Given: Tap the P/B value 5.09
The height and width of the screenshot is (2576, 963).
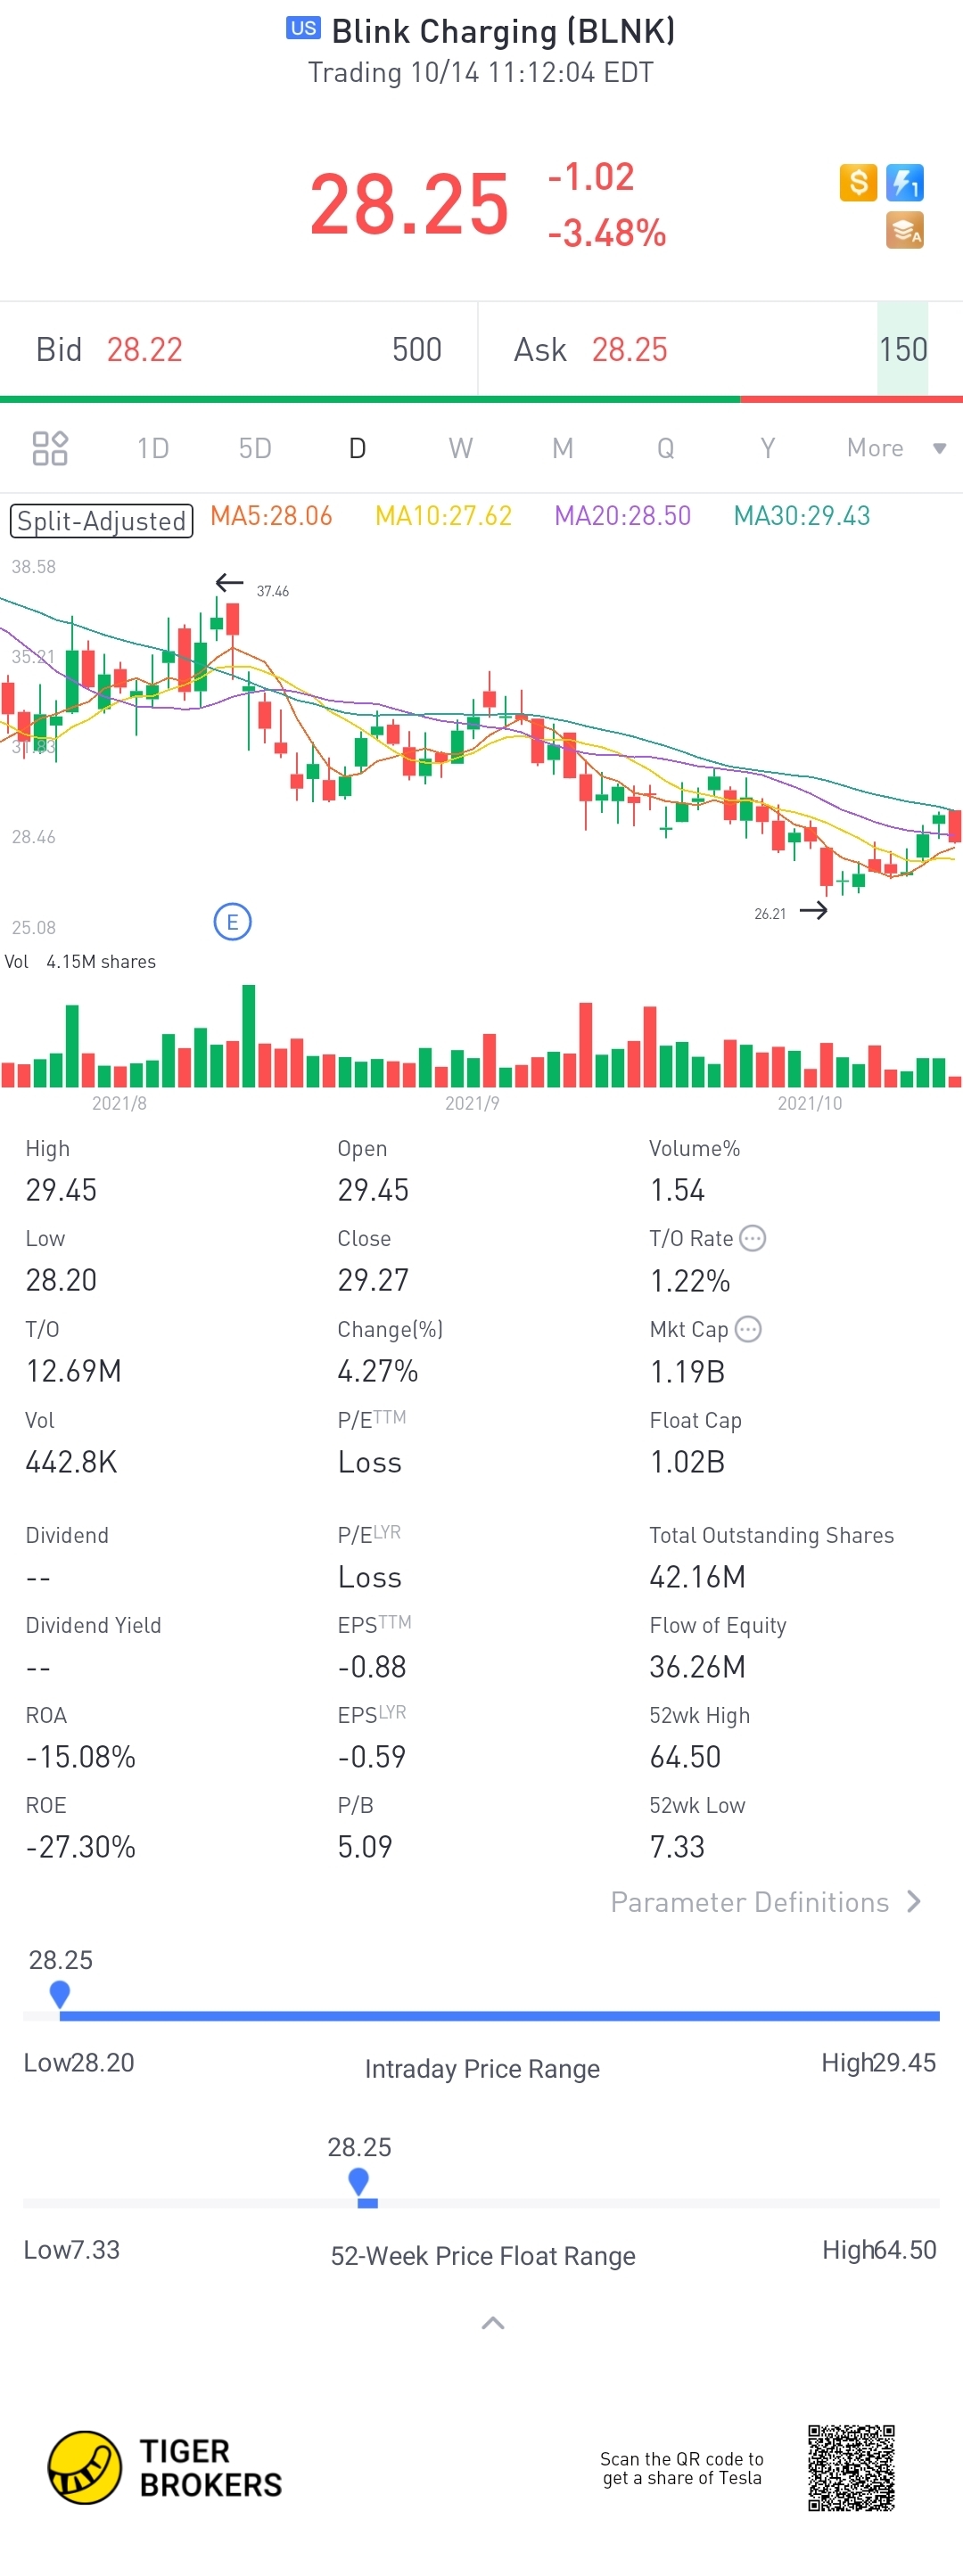Looking at the screenshot, I should coord(365,1846).
